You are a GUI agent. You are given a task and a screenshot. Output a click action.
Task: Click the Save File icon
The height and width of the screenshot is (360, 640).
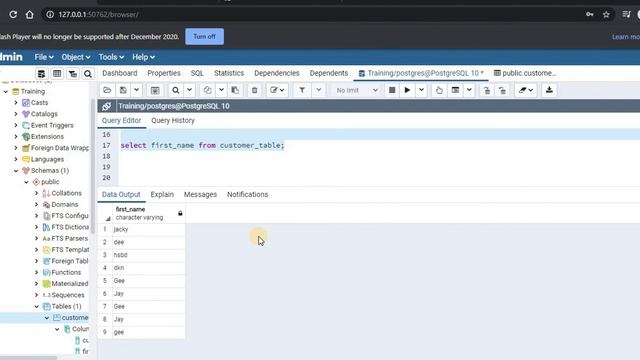click(x=123, y=90)
